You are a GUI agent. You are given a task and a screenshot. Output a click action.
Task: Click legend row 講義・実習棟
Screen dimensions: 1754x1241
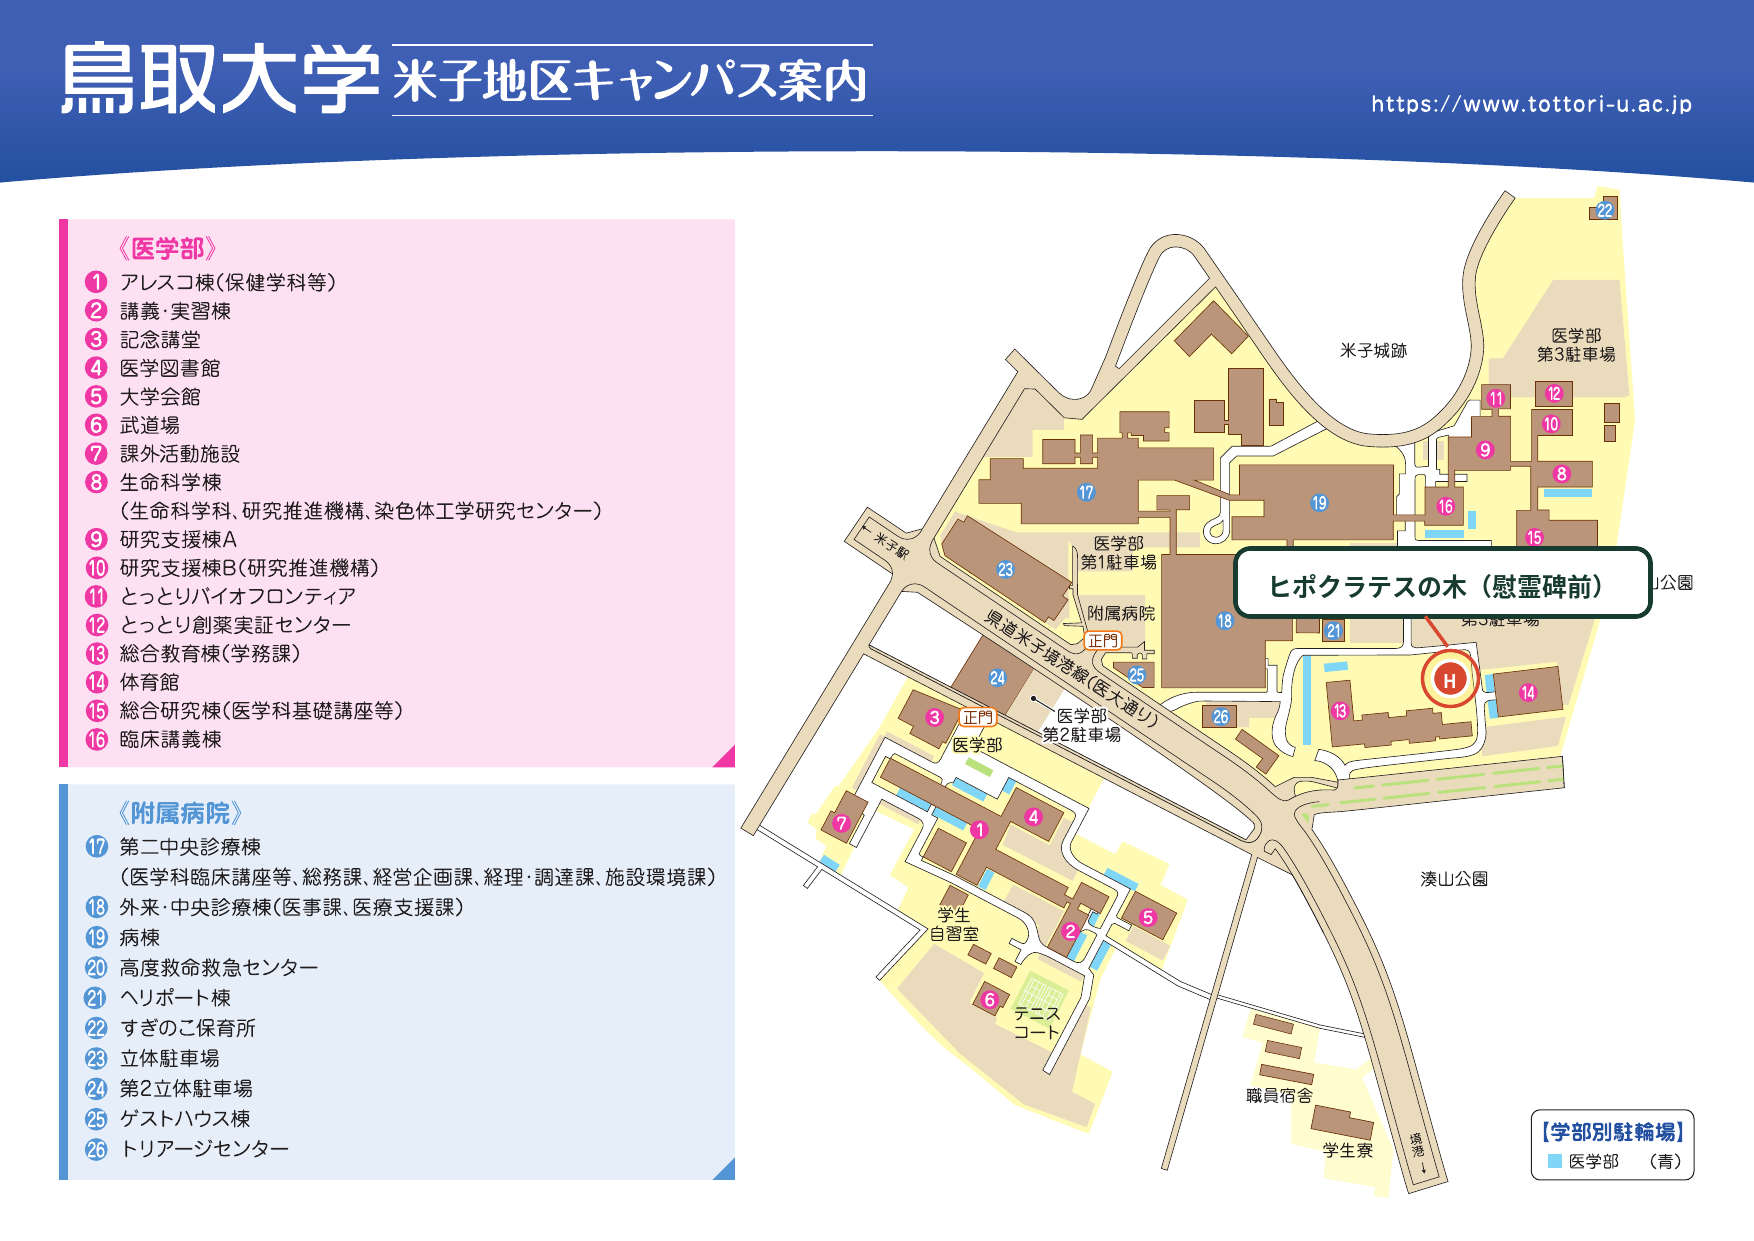click(x=158, y=311)
